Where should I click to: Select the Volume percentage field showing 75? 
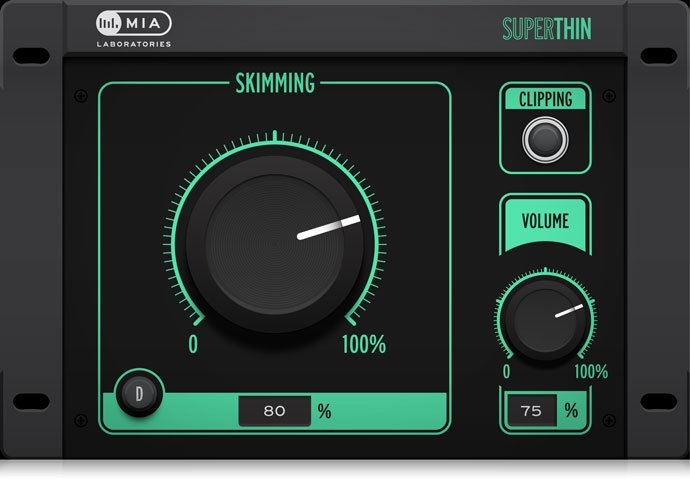point(531,410)
